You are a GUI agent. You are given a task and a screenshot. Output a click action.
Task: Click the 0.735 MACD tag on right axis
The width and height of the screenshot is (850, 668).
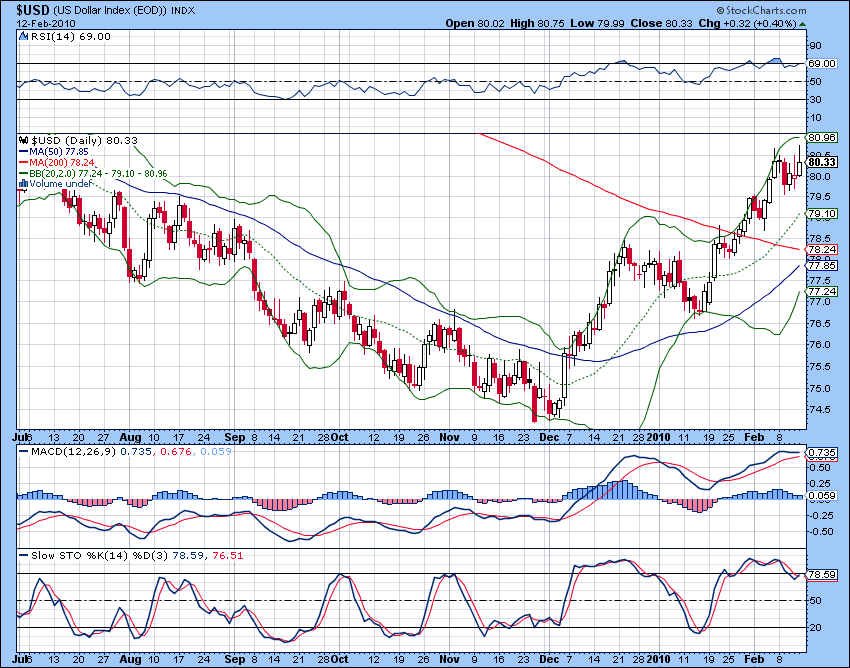pos(822,452)
